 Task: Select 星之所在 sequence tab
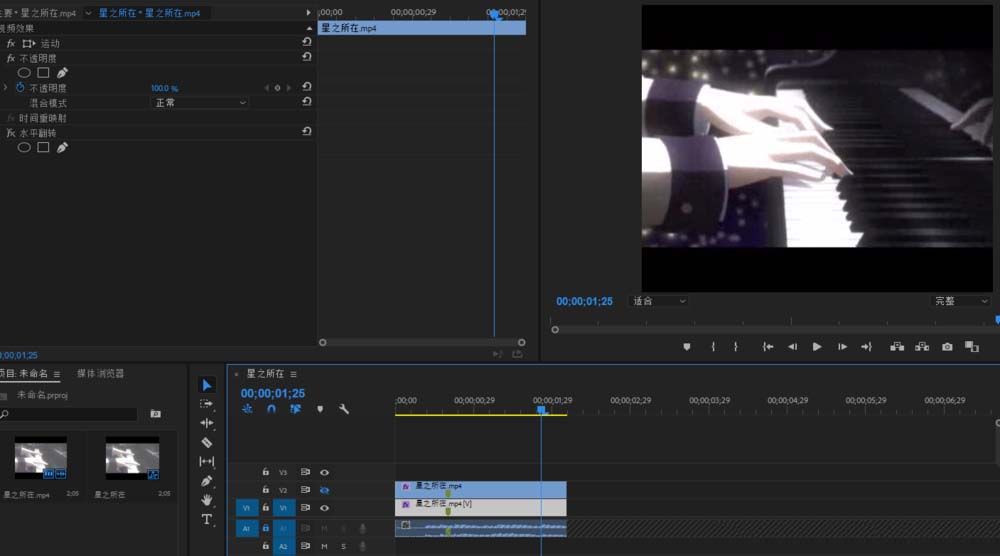pos(265,374)
